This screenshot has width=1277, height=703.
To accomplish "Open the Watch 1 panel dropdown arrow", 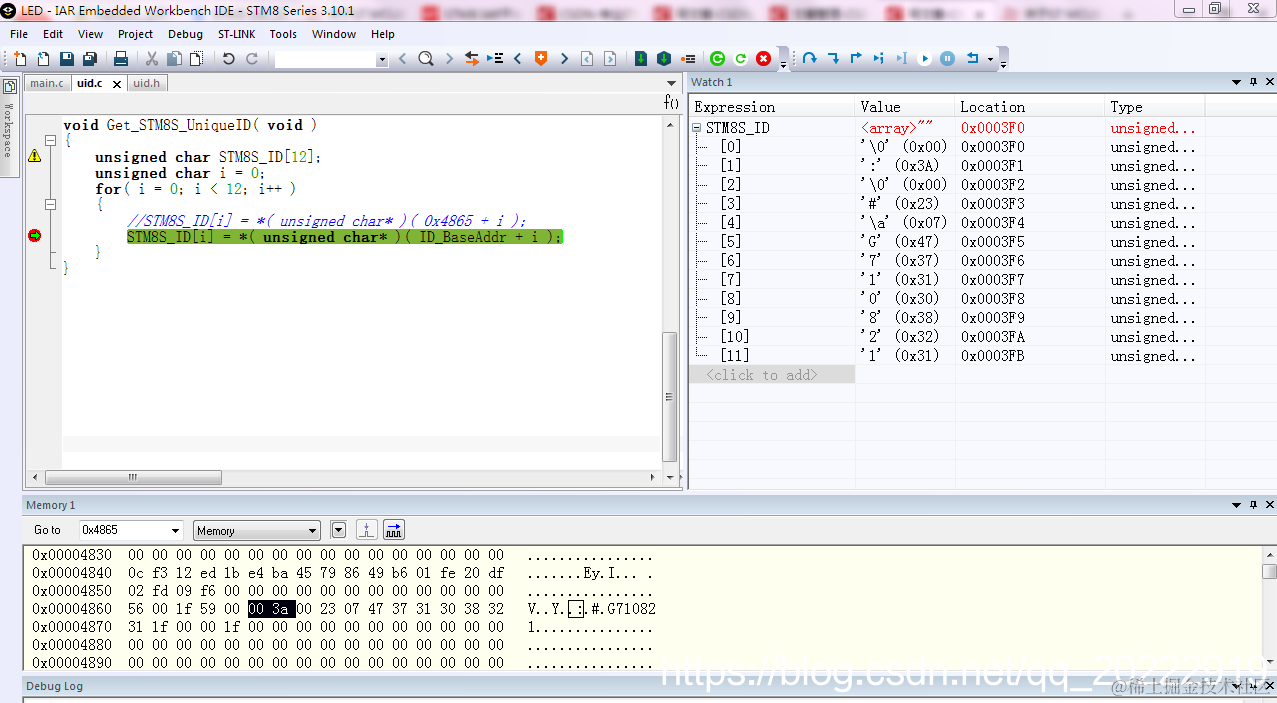I will [1236, 82].
